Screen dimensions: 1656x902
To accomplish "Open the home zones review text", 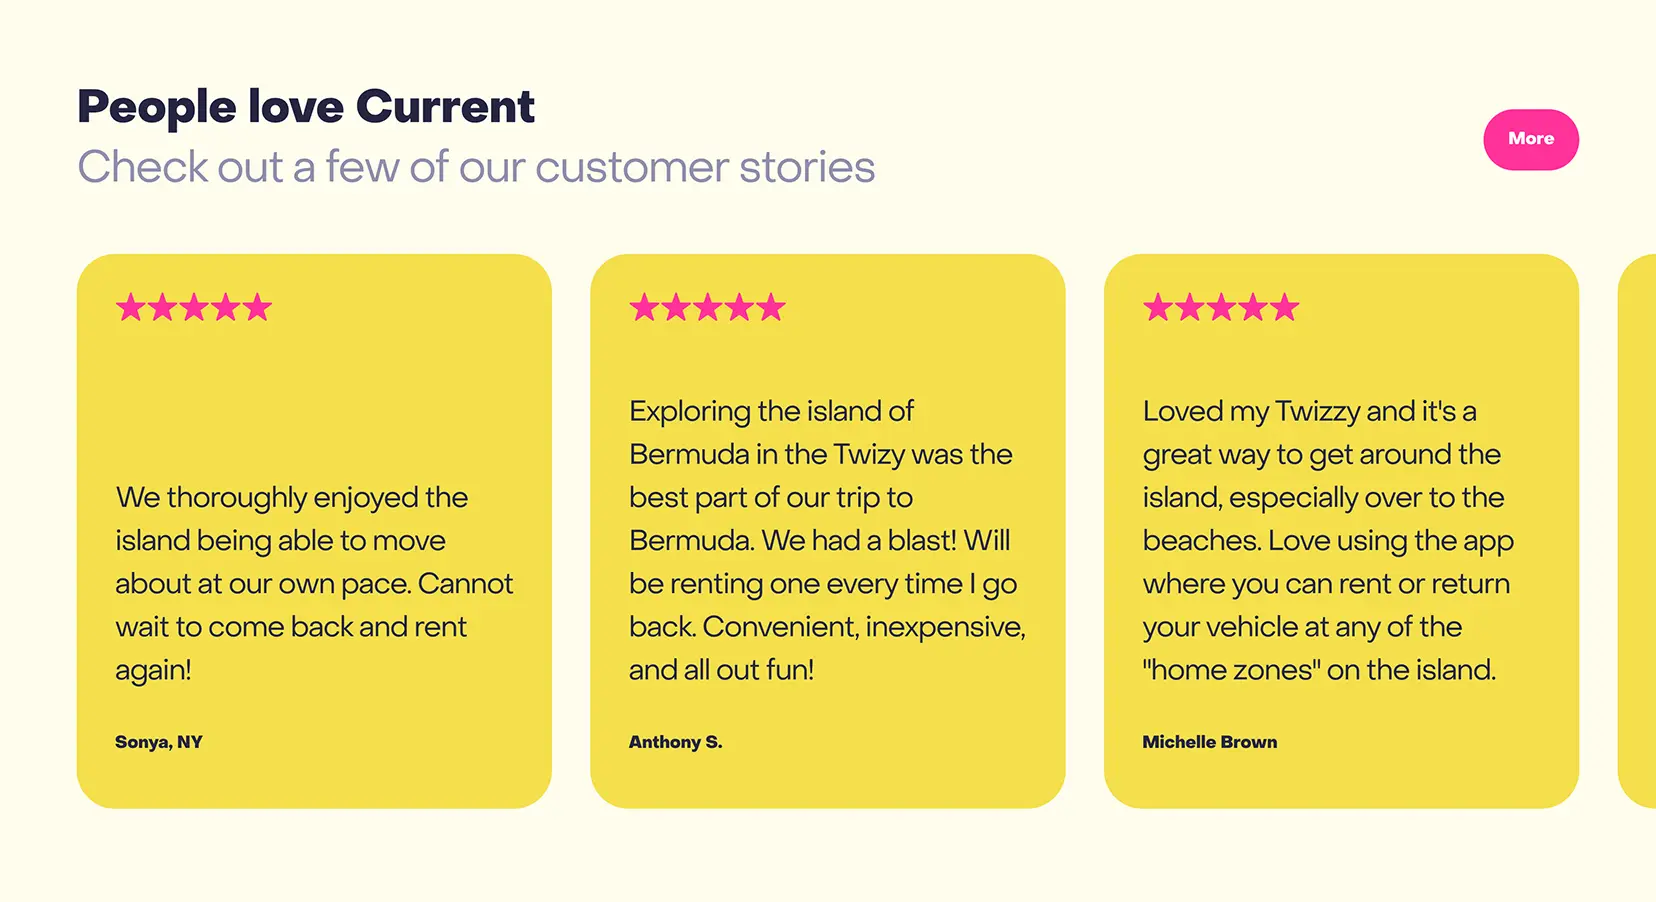I will pos(1328,540).
